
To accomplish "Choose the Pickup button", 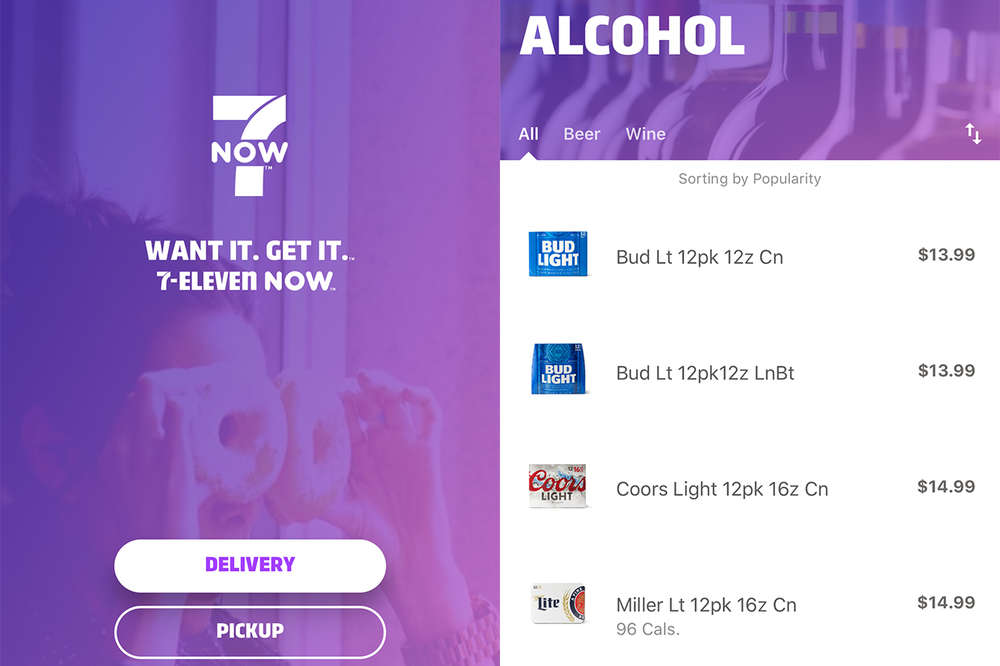I will (250, 631).
